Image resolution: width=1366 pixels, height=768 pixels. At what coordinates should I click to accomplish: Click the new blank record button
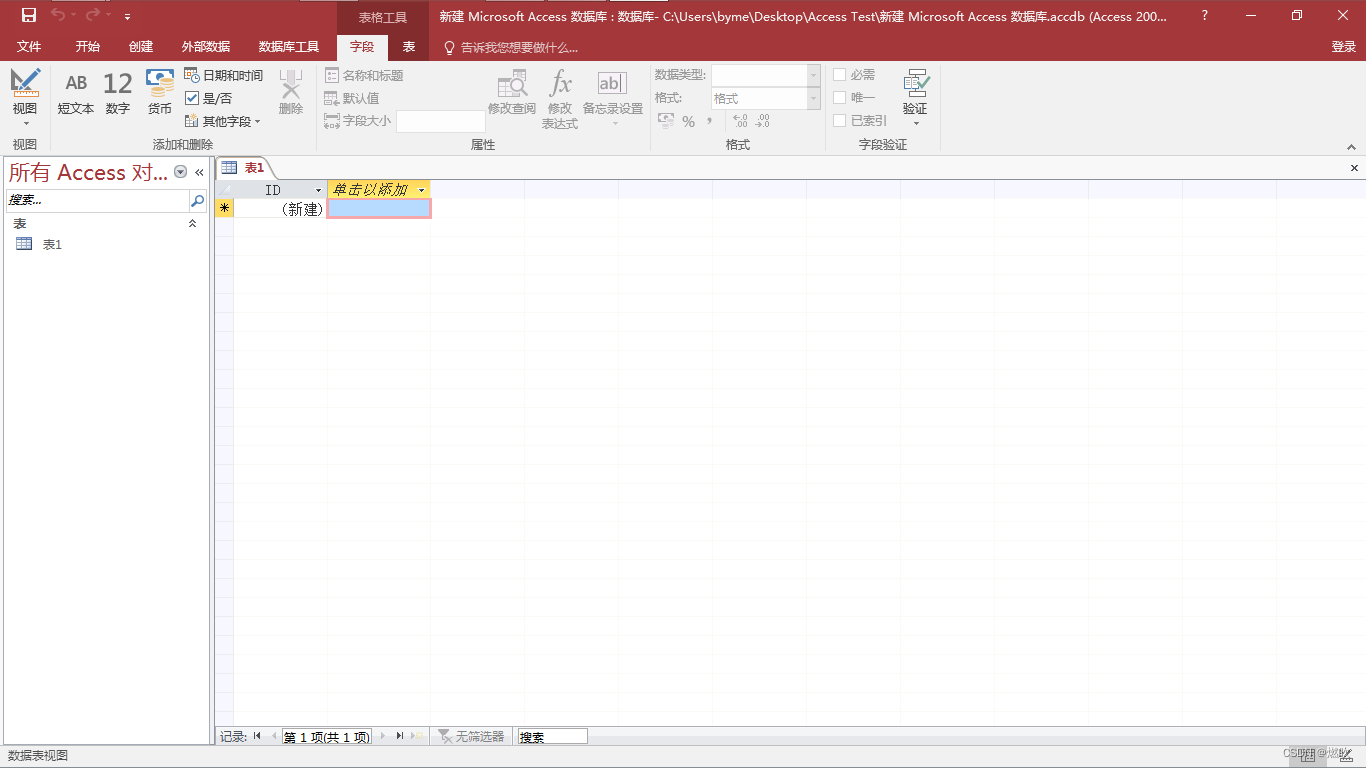click(418, 736)
